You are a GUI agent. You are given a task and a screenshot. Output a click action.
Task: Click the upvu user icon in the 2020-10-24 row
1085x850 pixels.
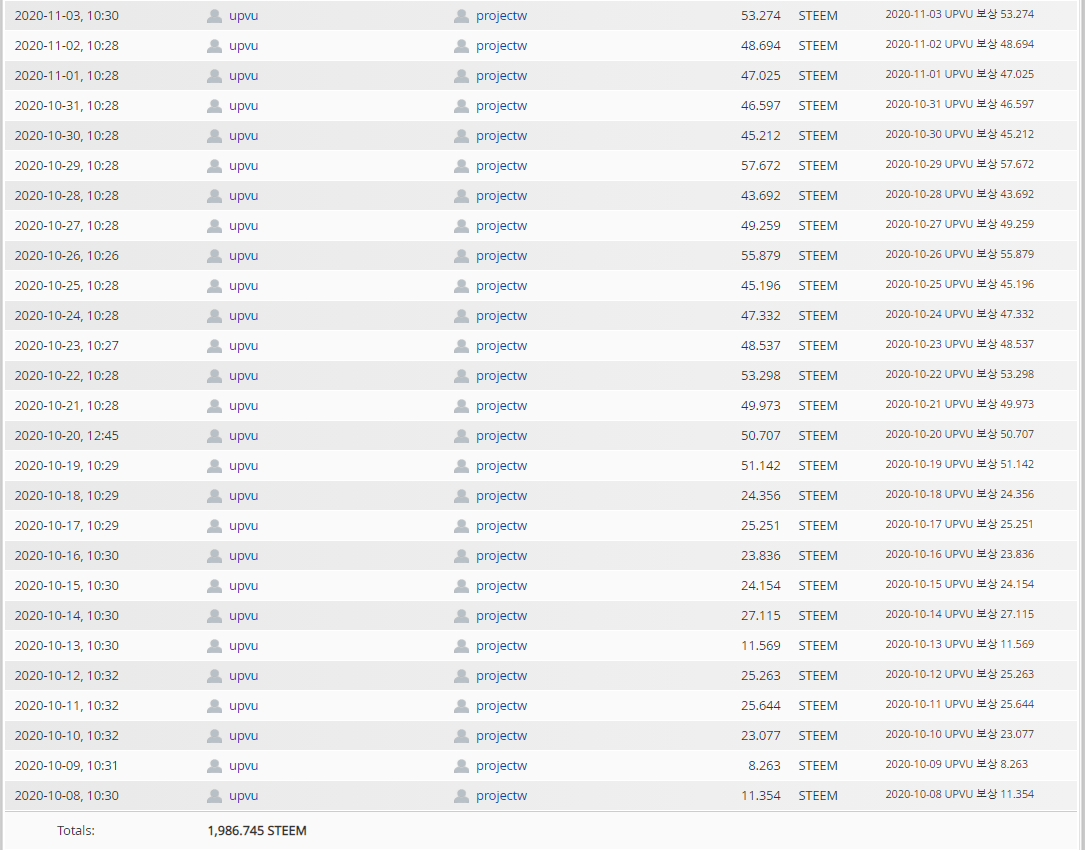click(x=215, y=316)
